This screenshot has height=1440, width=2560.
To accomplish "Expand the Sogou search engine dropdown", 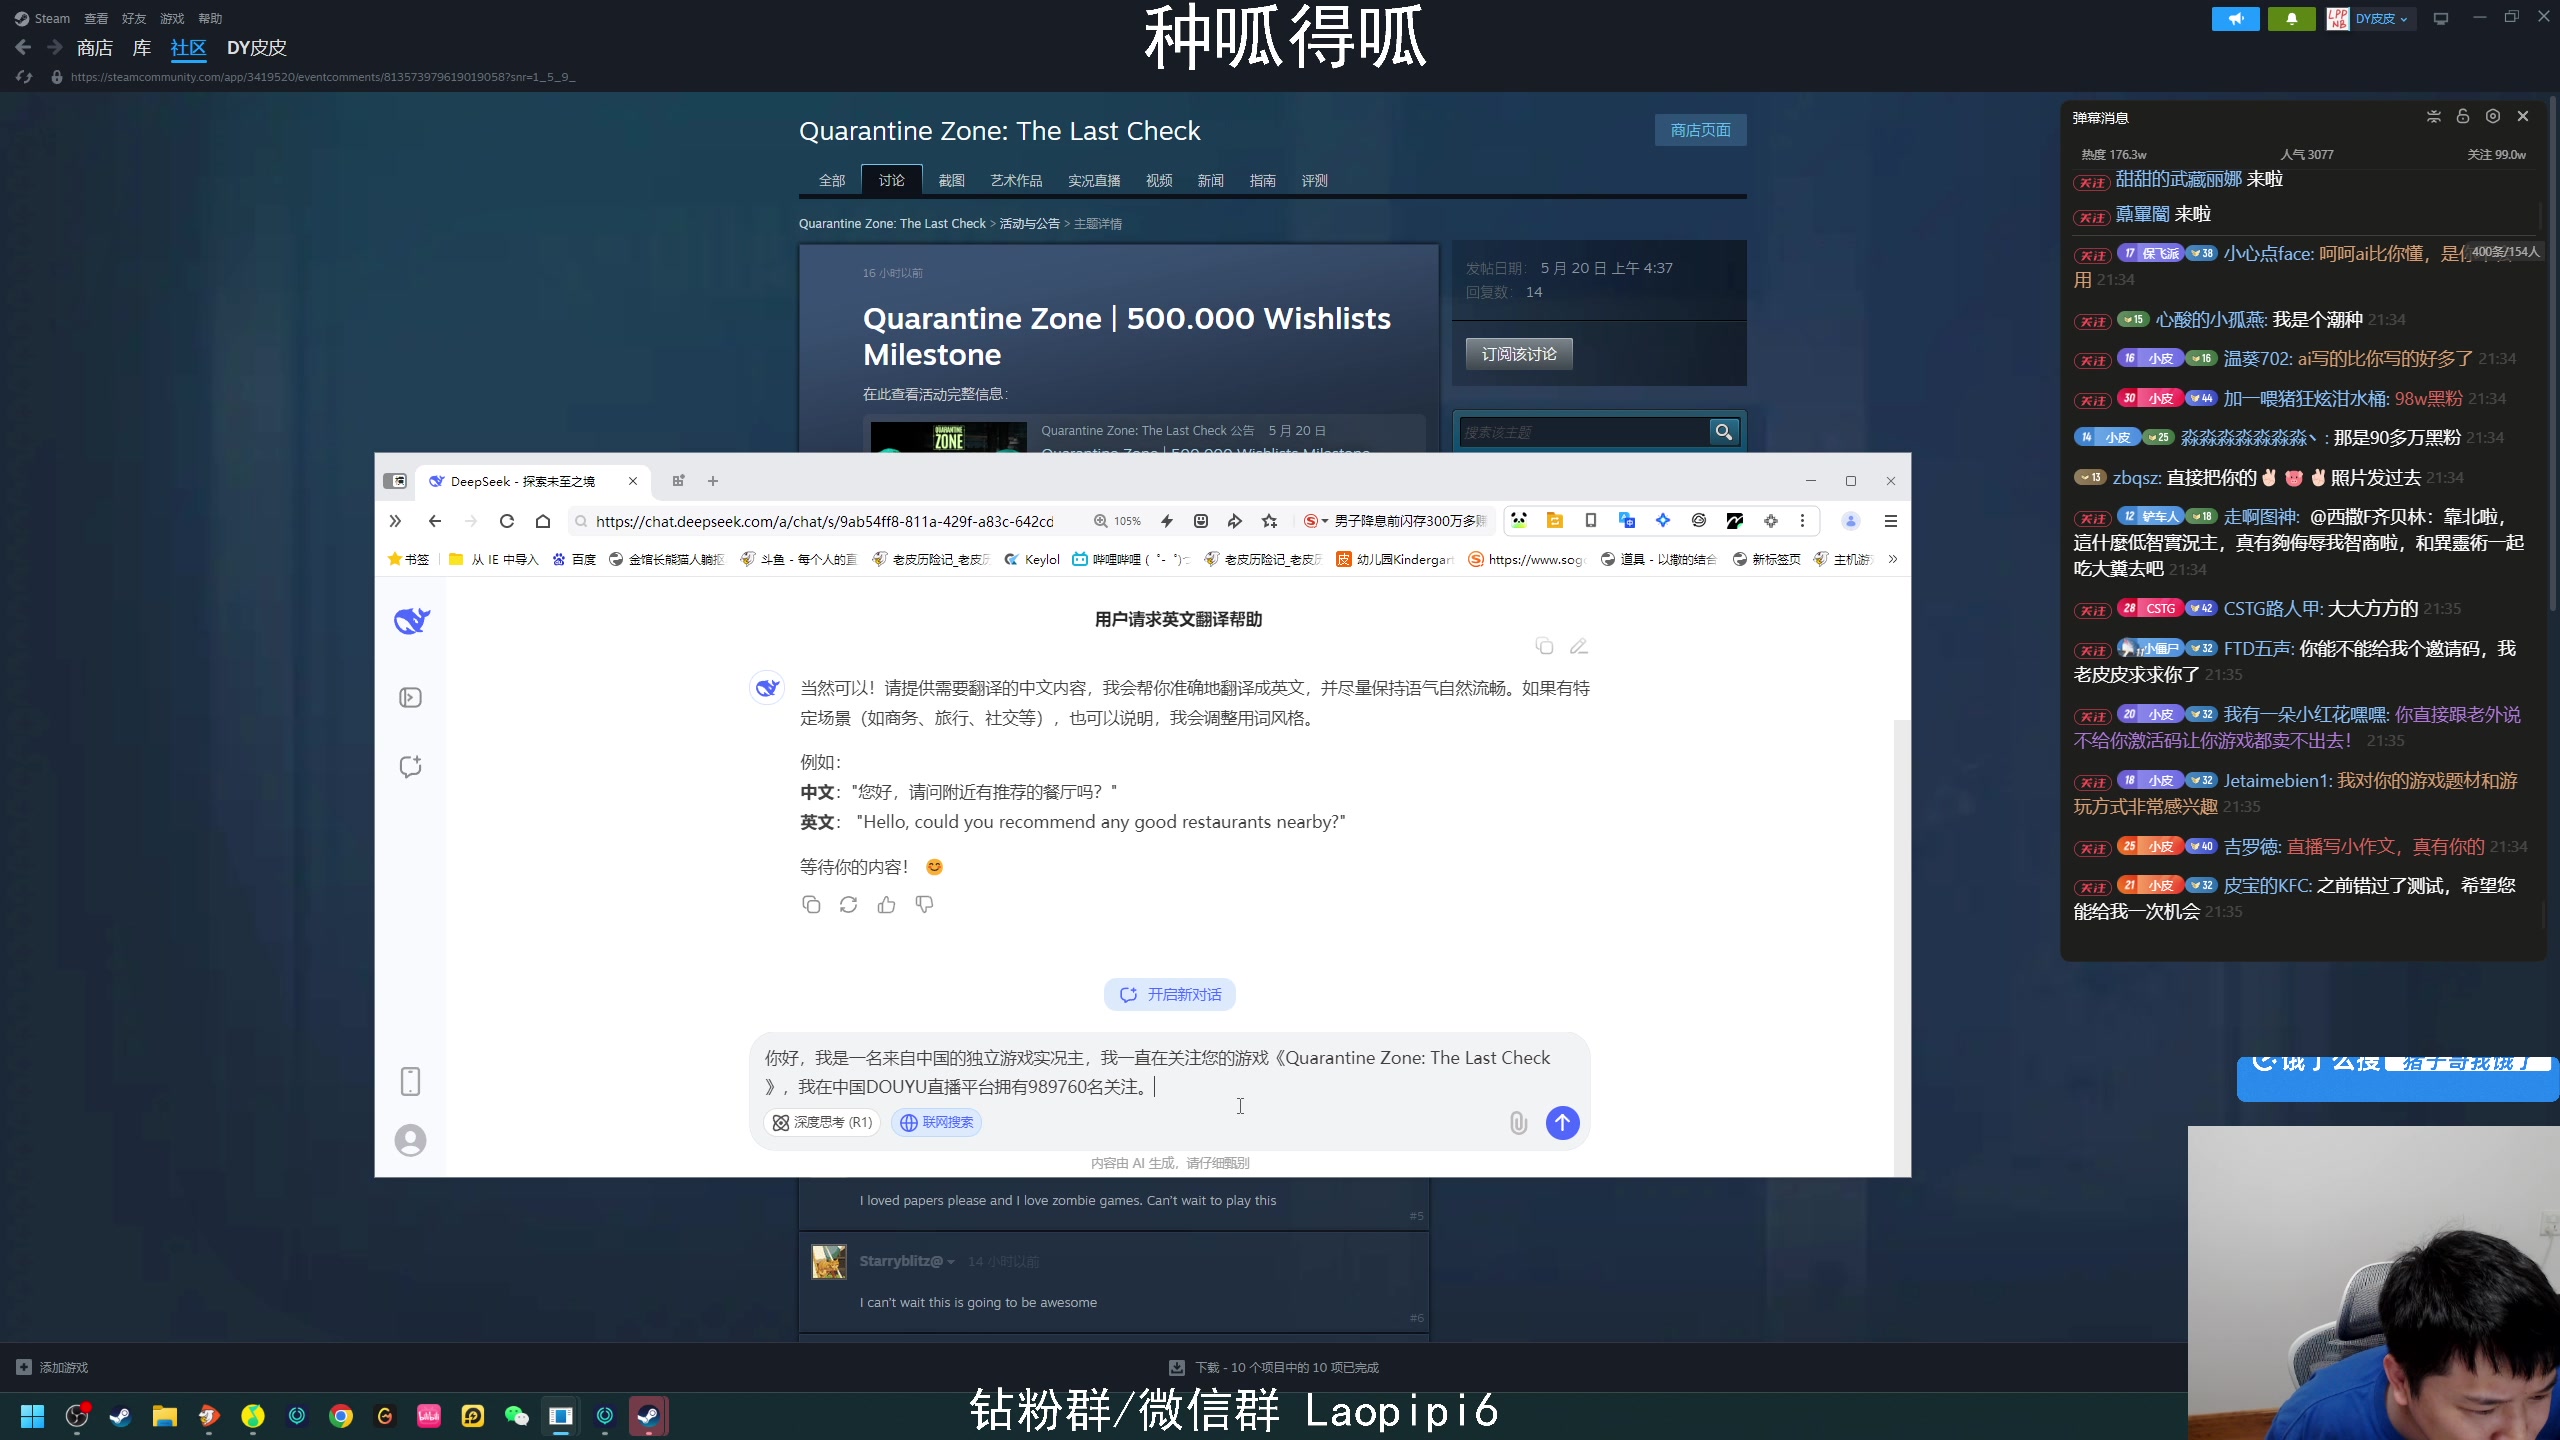I will (x=1325, y=521).
